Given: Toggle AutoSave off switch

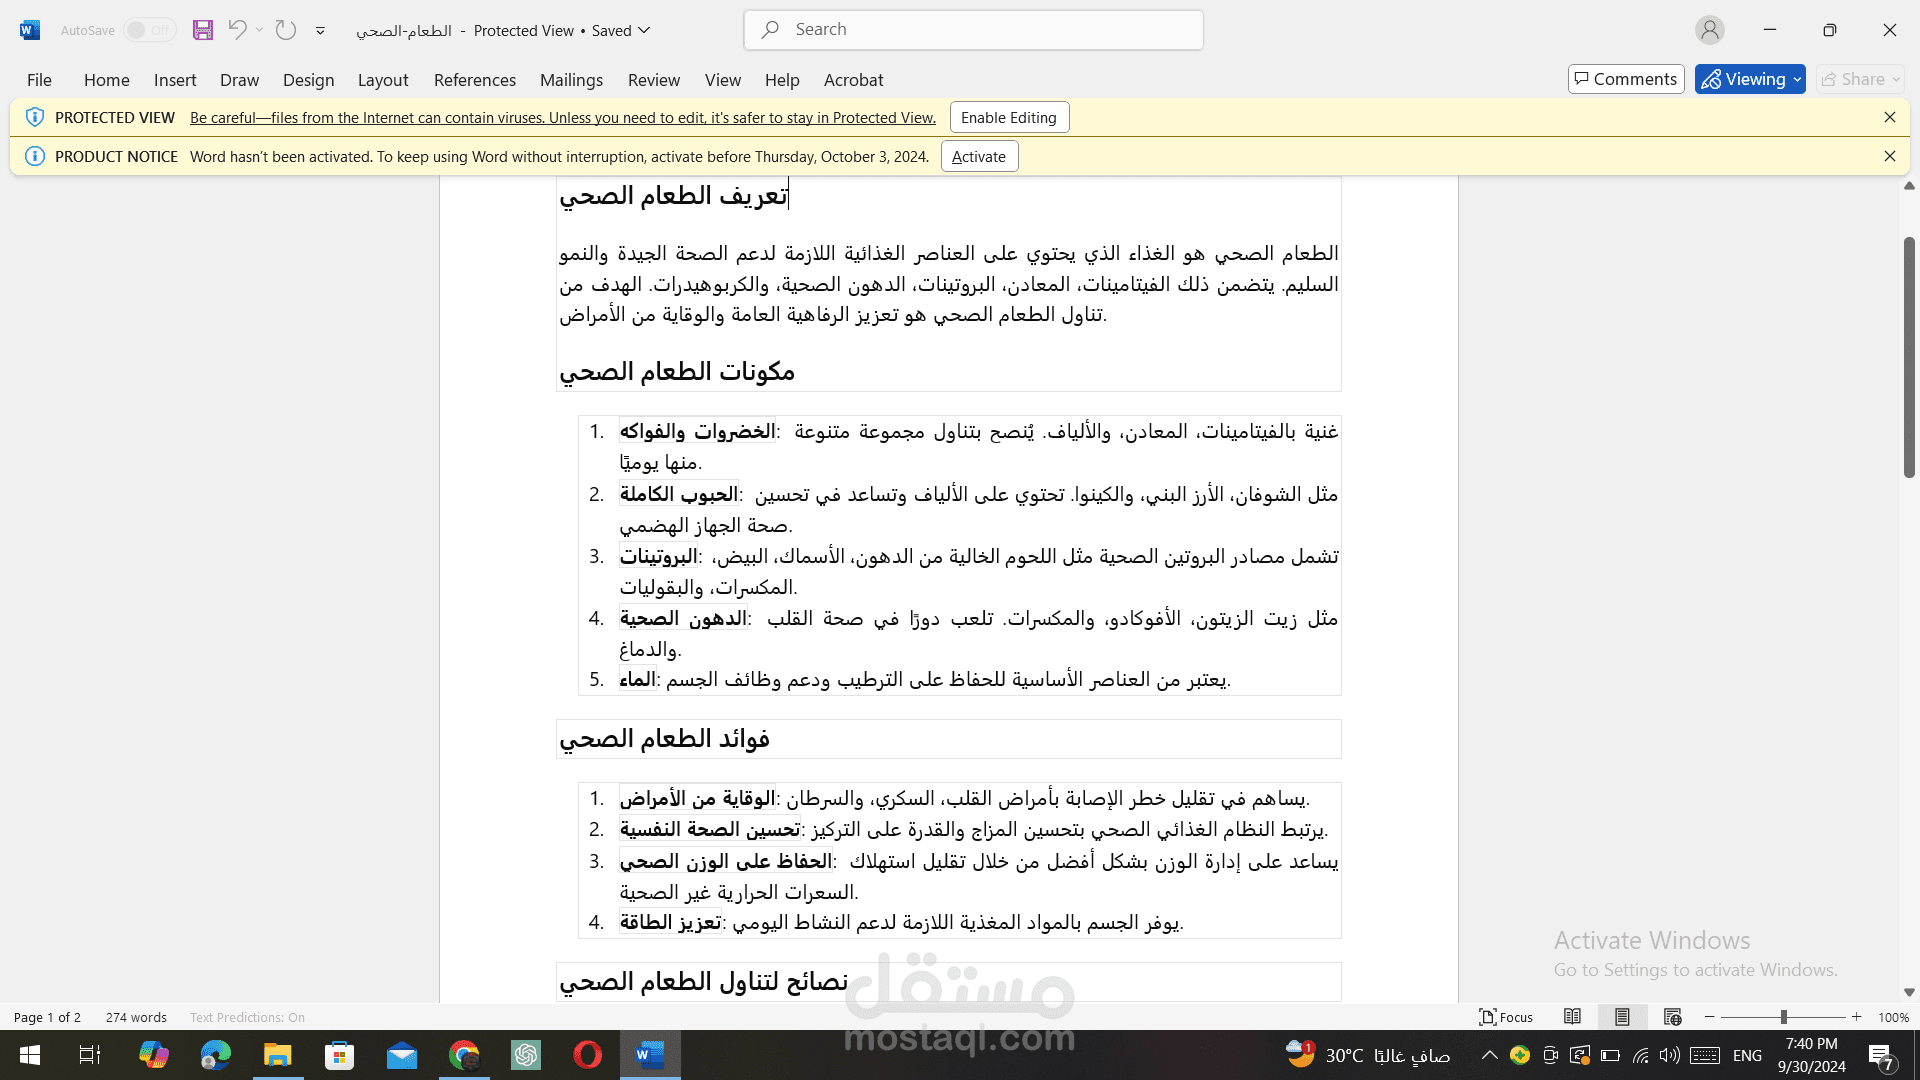Looking at the screenshot, I should coord(148,30).
